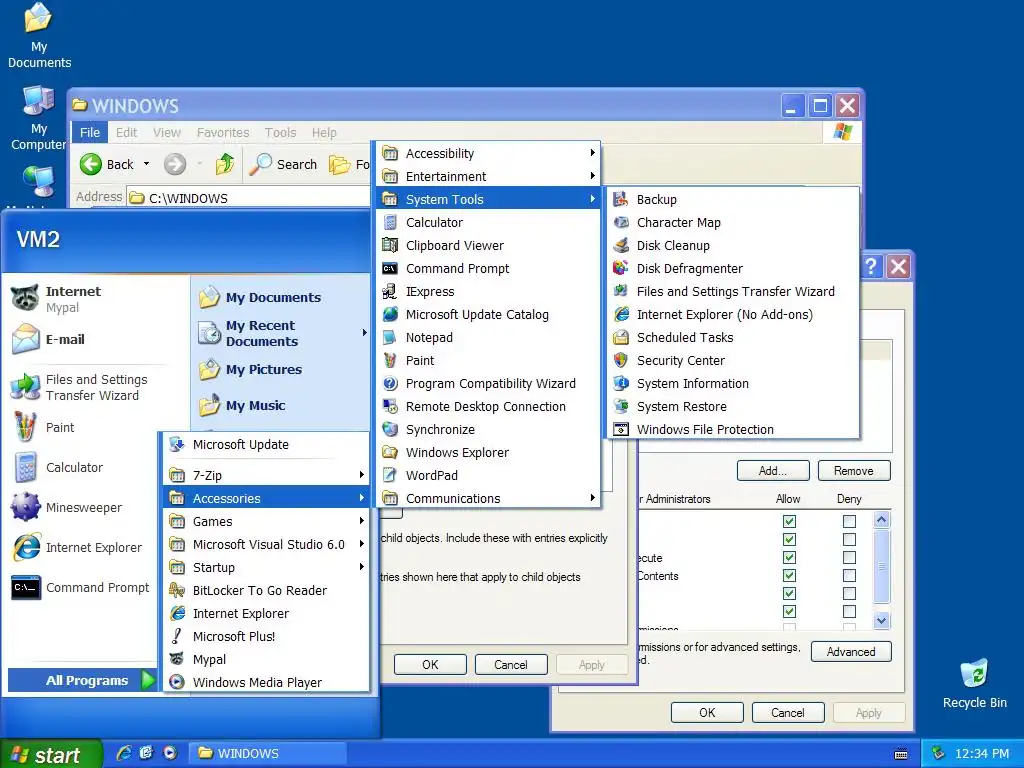Screen dimensions: 1024x768
Task: Open Backup from System Tools
Action: 733,199
